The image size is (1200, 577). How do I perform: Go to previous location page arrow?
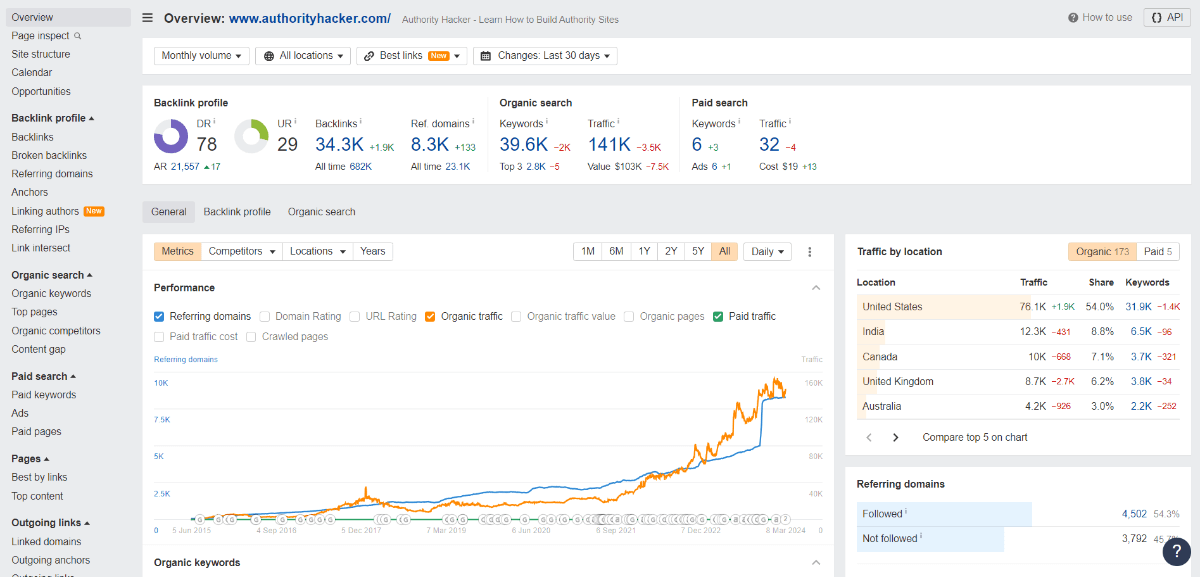[869, 437]
